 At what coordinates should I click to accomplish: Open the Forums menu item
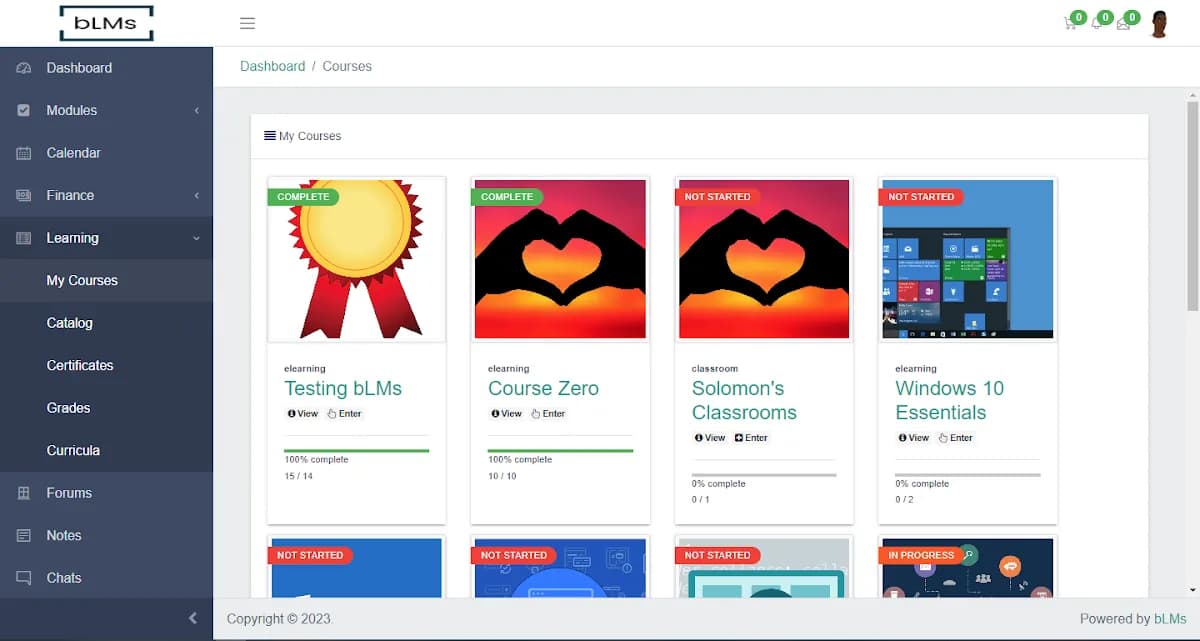[69, 493]
